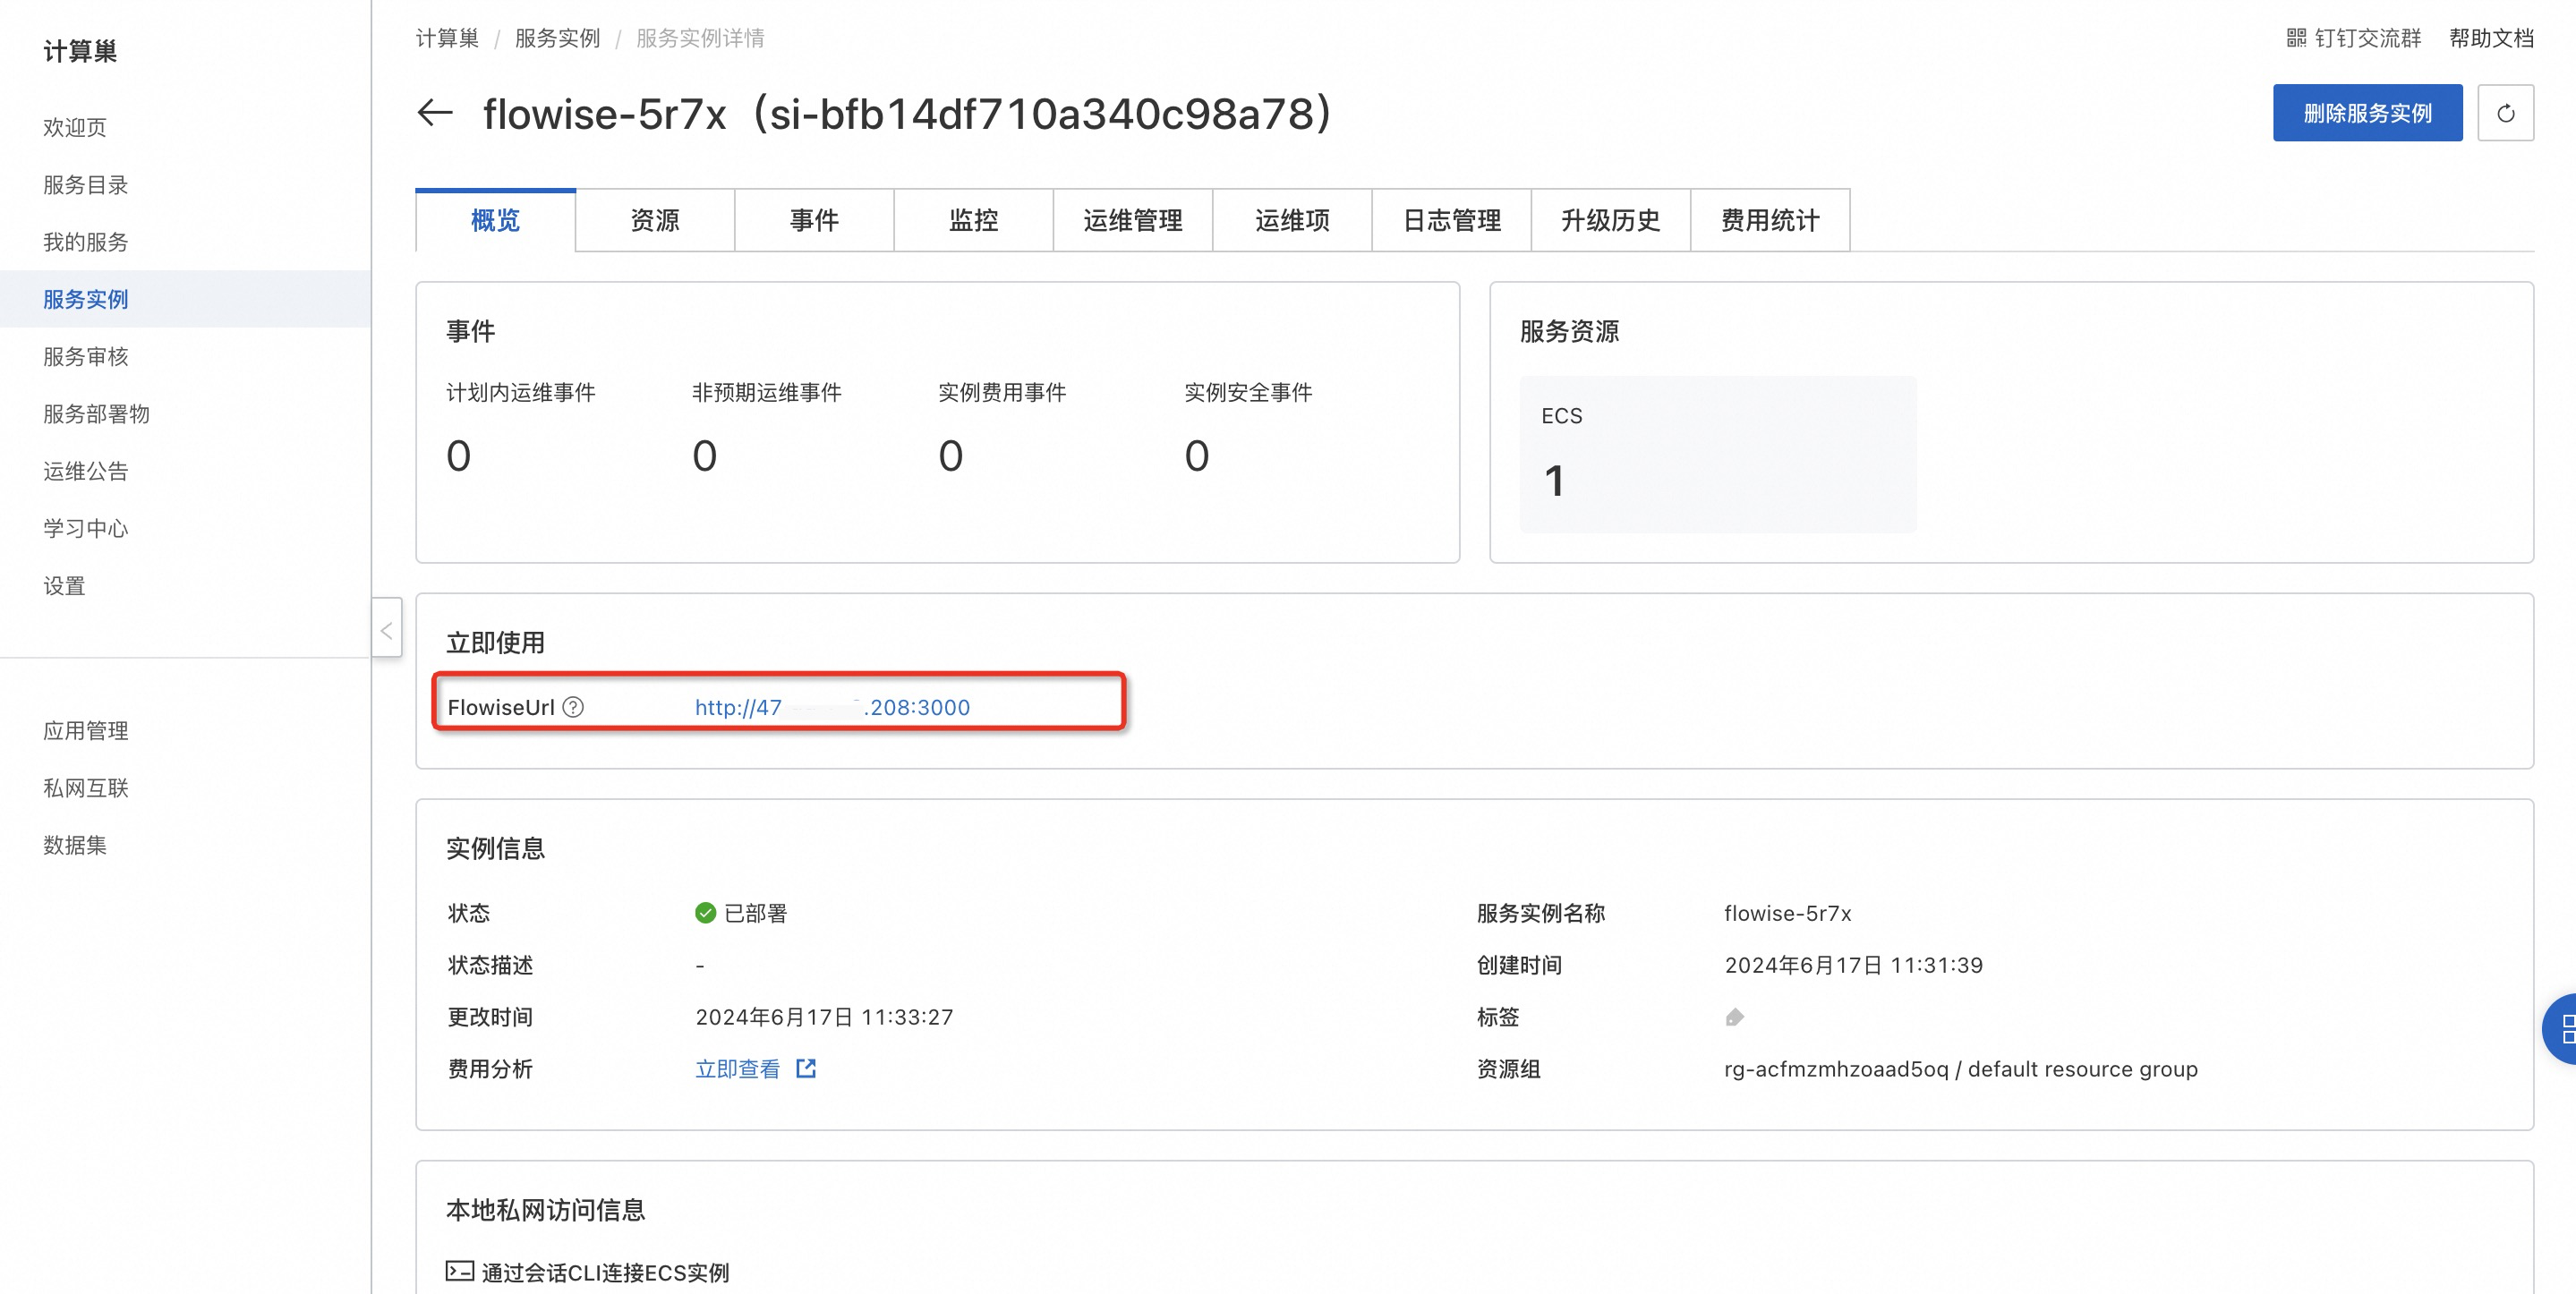
Task: Open the 钉钉交流群 chat icon
Action: [x=2297, y=37]
